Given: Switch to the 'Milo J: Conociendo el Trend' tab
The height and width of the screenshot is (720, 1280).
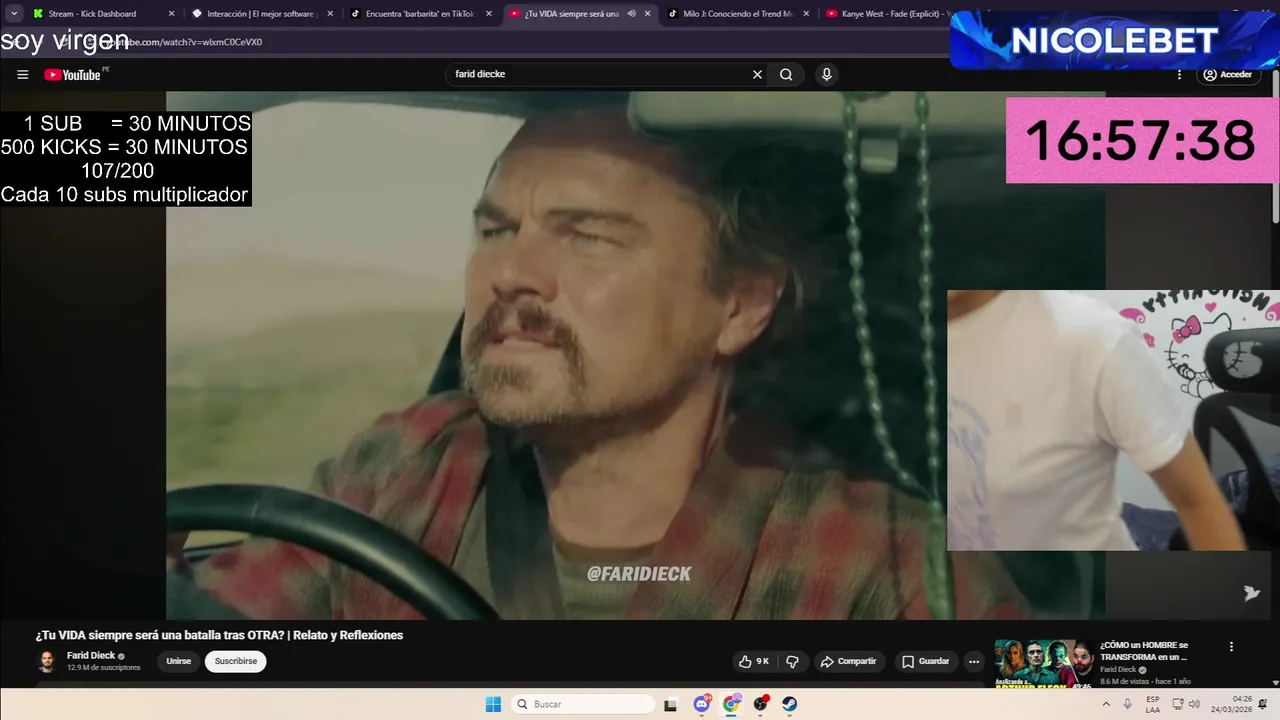Looking at the screenshot, I should (738, 14).
